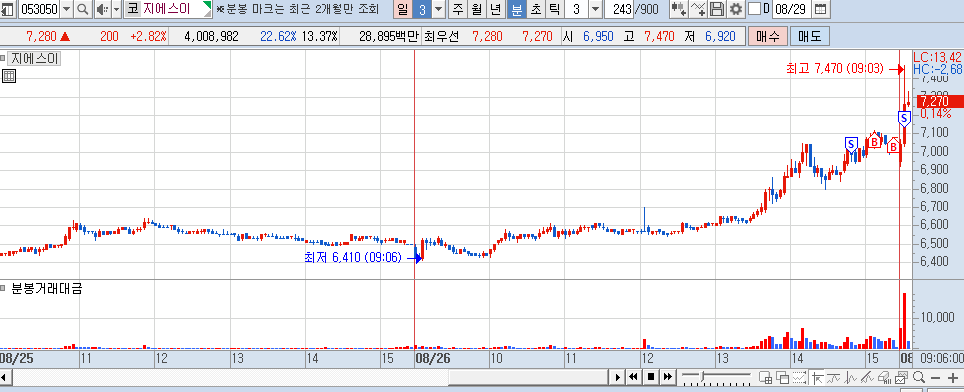Open the minute interval 3 dropdown arrow
This screenshot has height=392, width=964.
596,9
